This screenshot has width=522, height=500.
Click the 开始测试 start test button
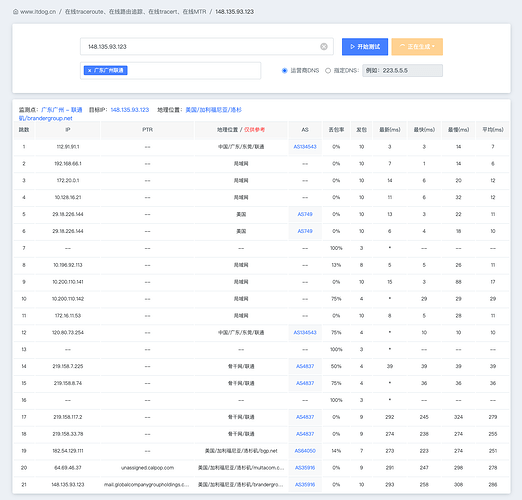(365, 47)
